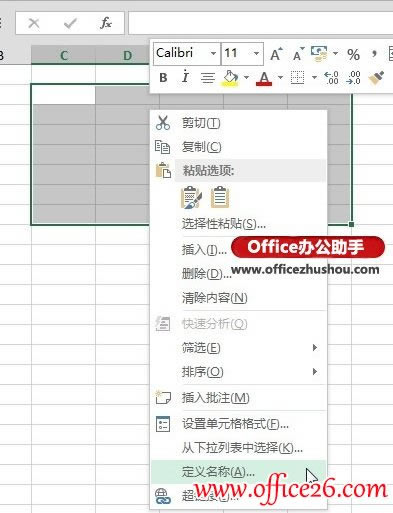
Task: Toggle italic formatting in mini toolbar
Action: [x=185, y=77]
